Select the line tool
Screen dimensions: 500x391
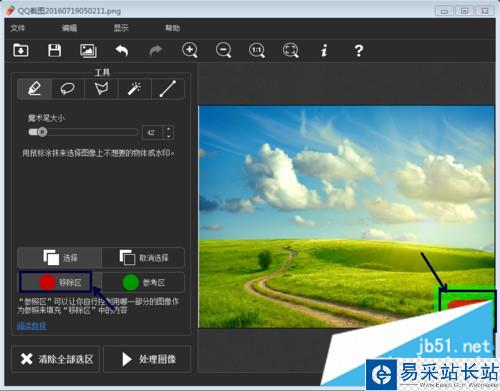pyautogui.click(x=168, y=89)
